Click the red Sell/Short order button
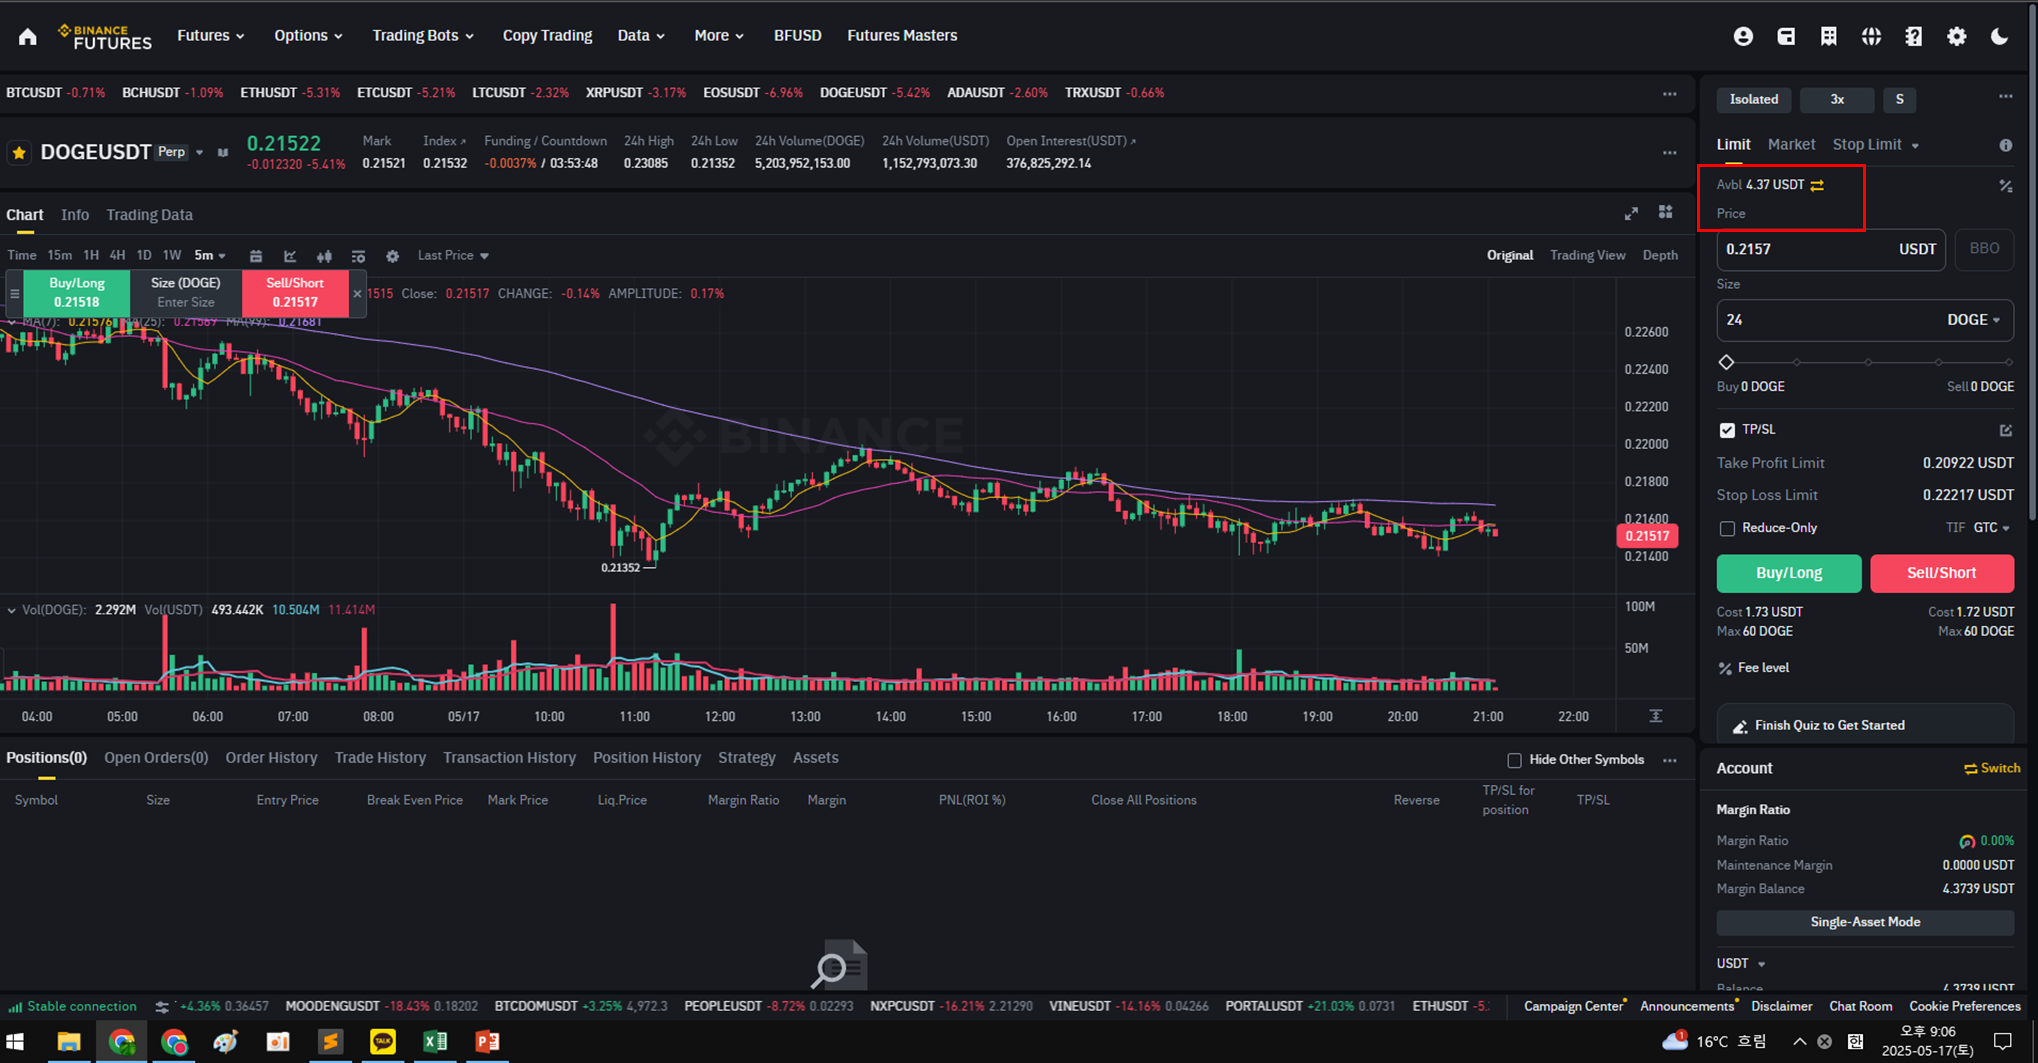Viewport: 2038px width, 1063px height. (x=1942, y=573)
